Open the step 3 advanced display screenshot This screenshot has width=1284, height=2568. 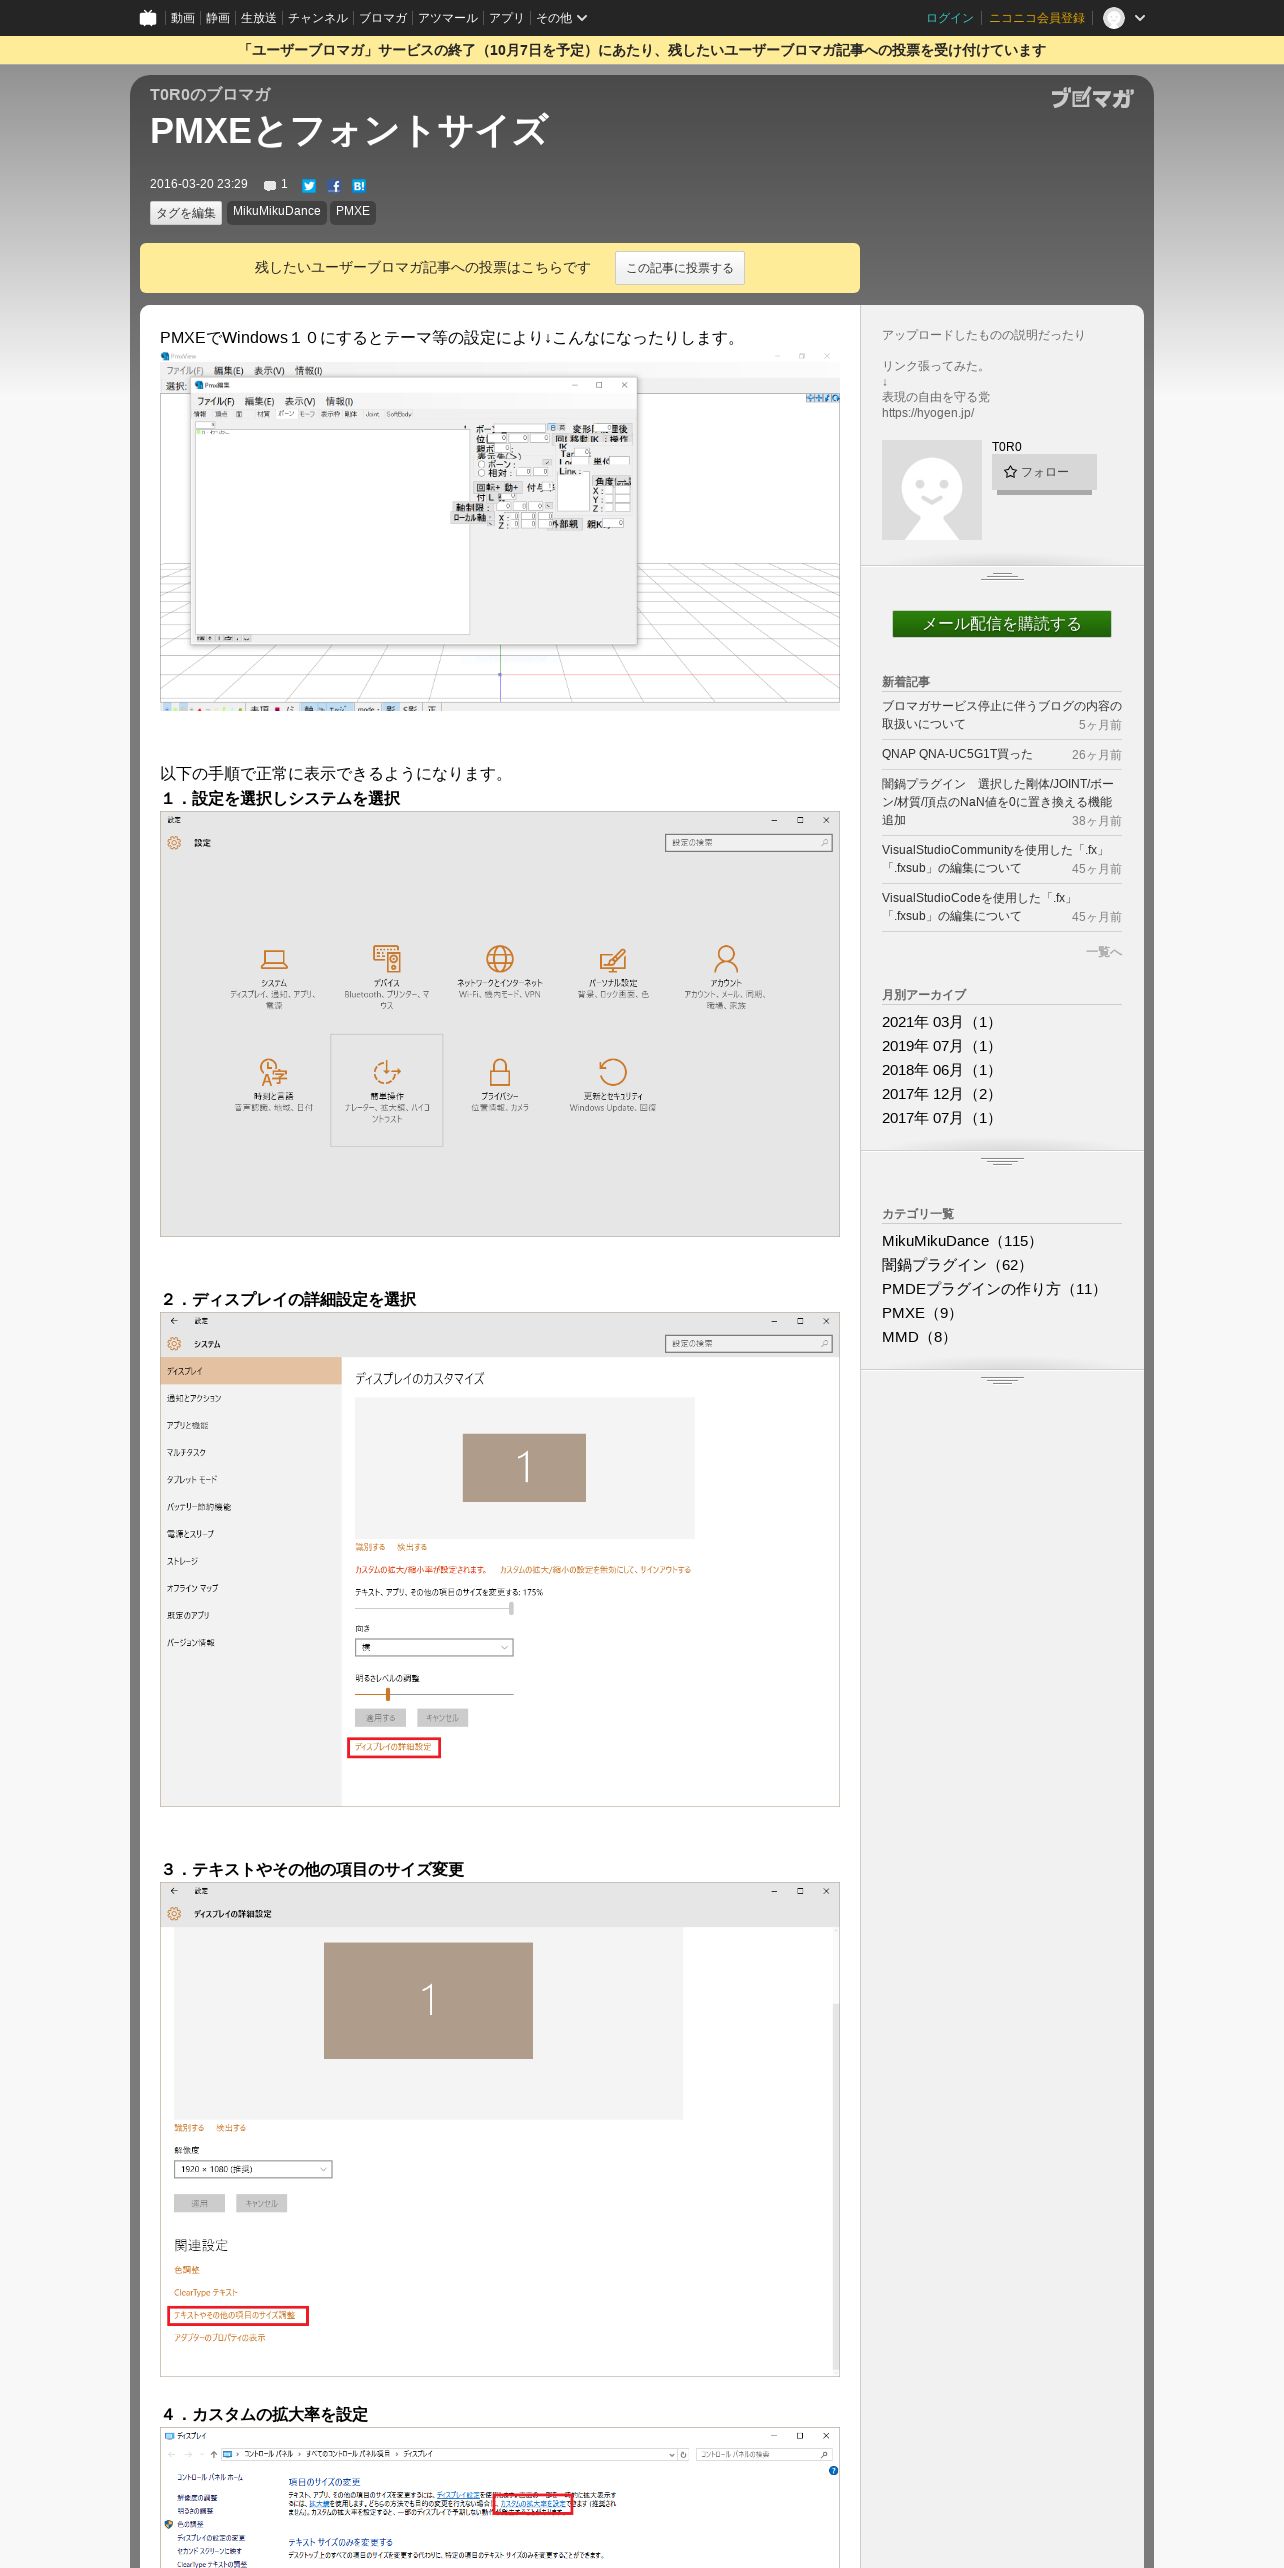coord(500,2130)
